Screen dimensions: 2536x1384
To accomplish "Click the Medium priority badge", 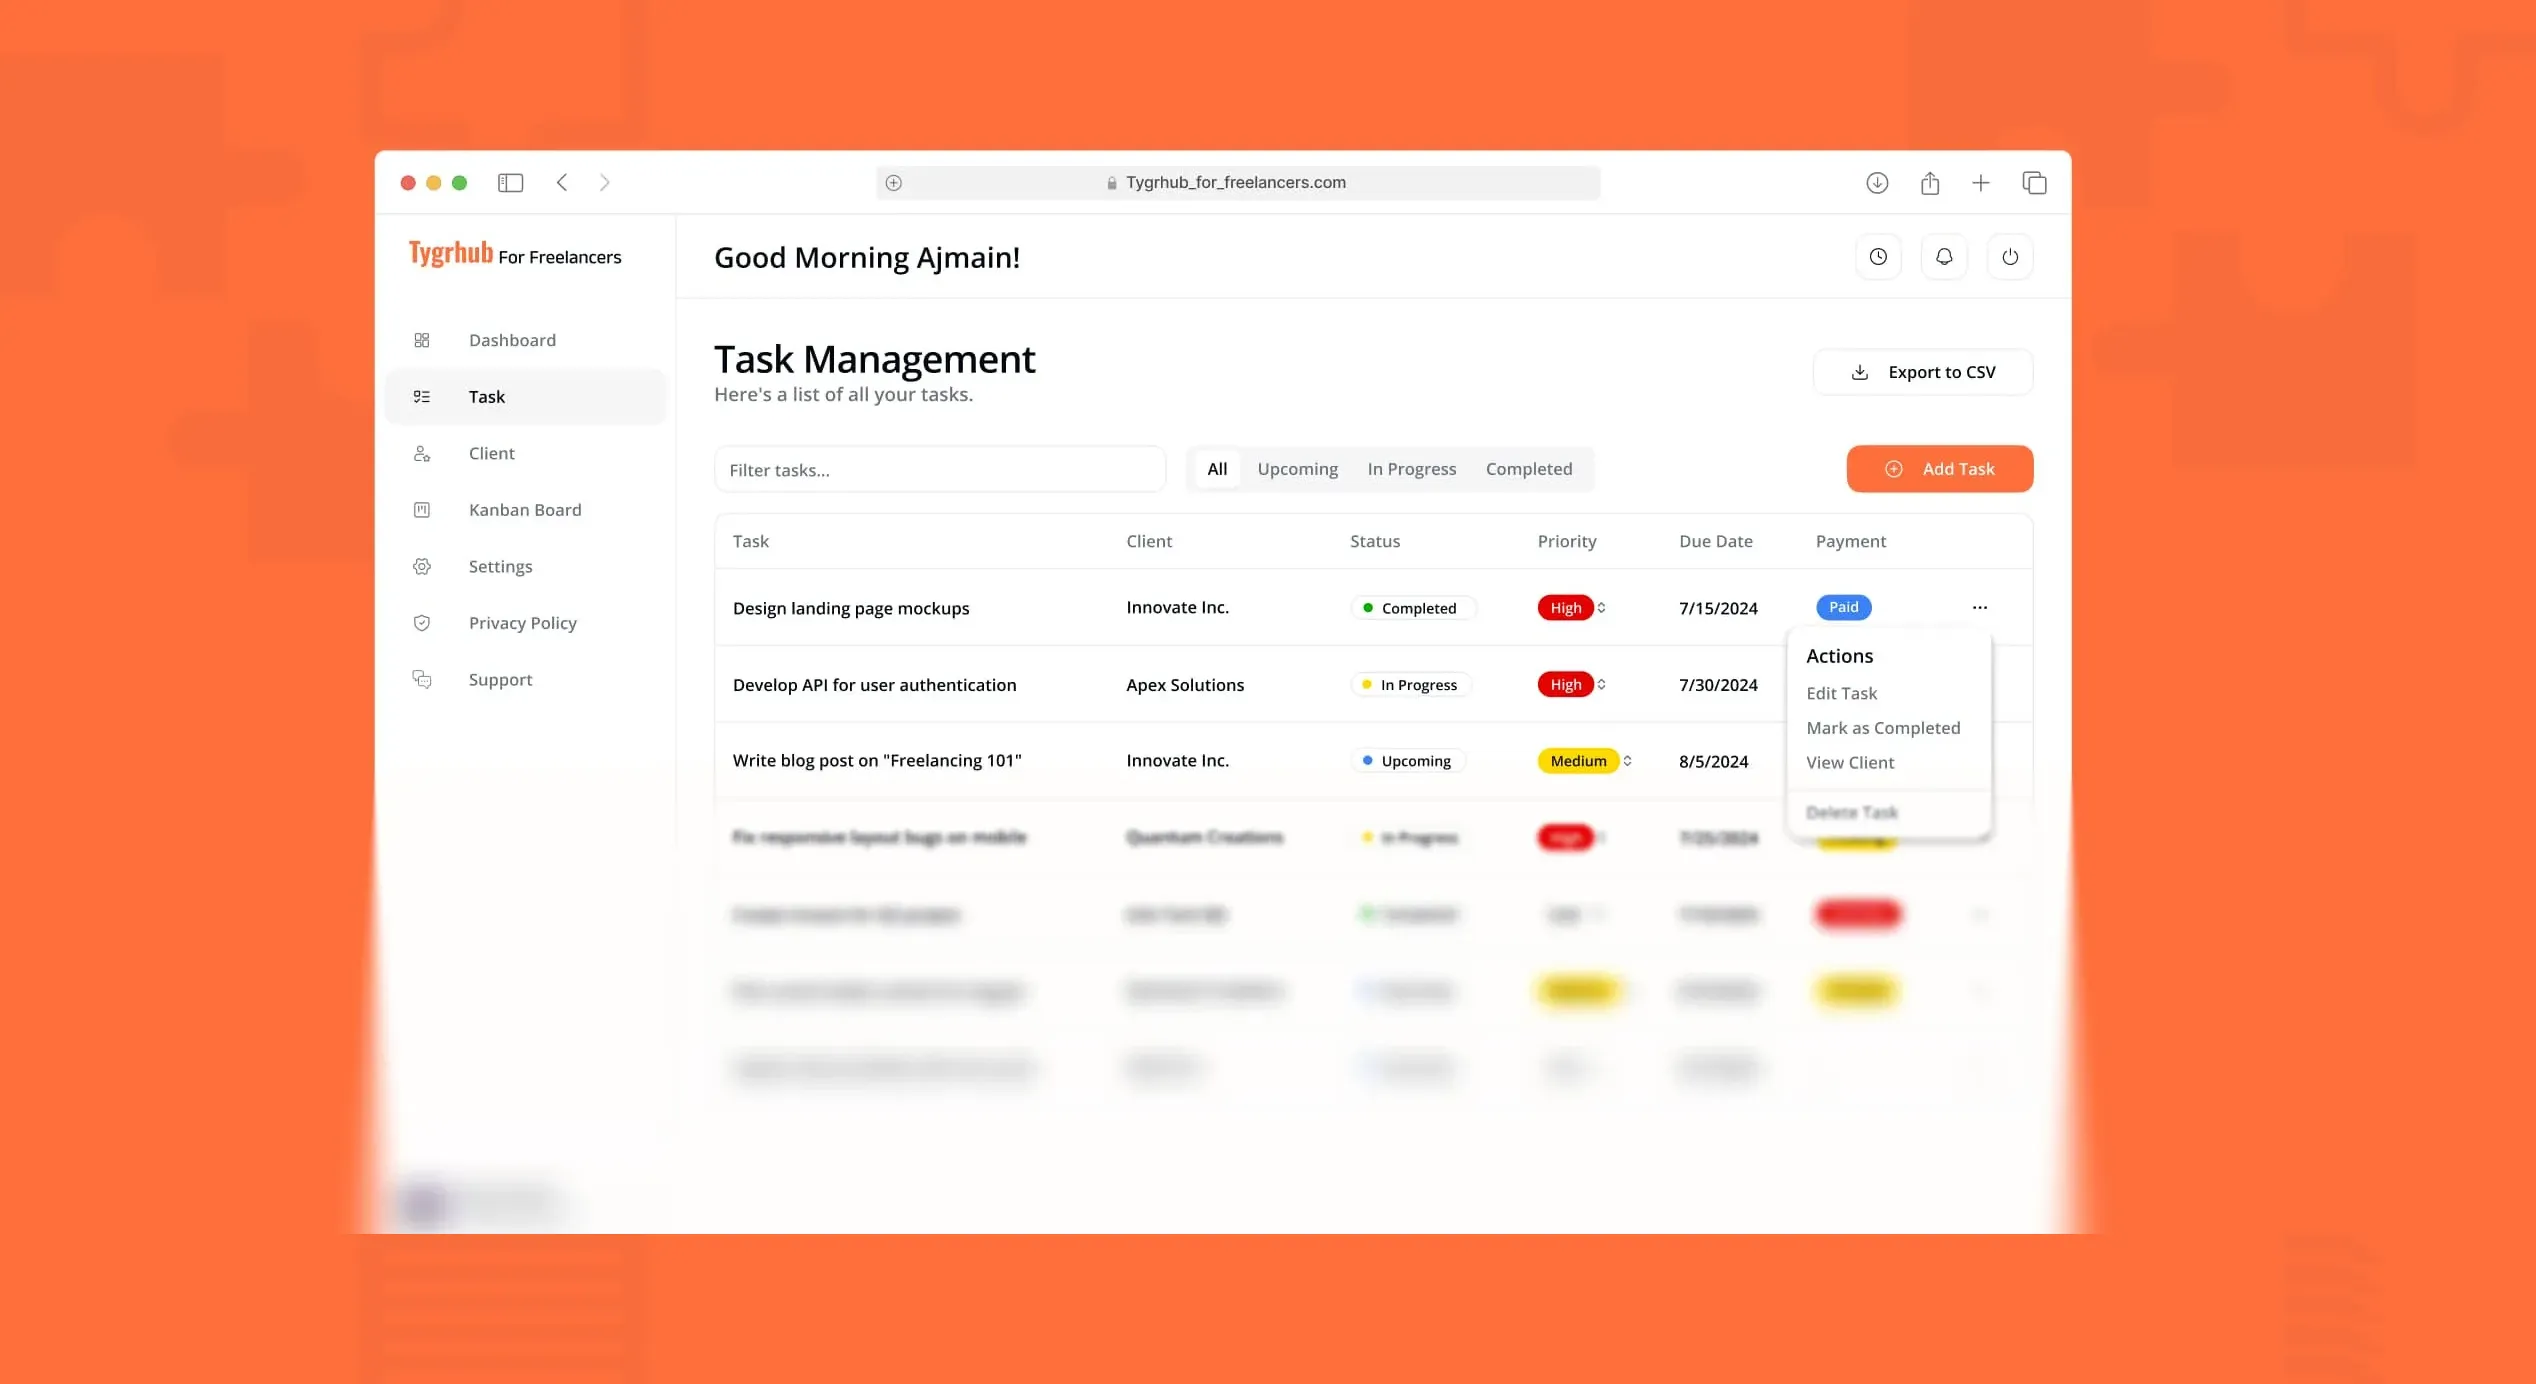I will [x=1578, y=761].
